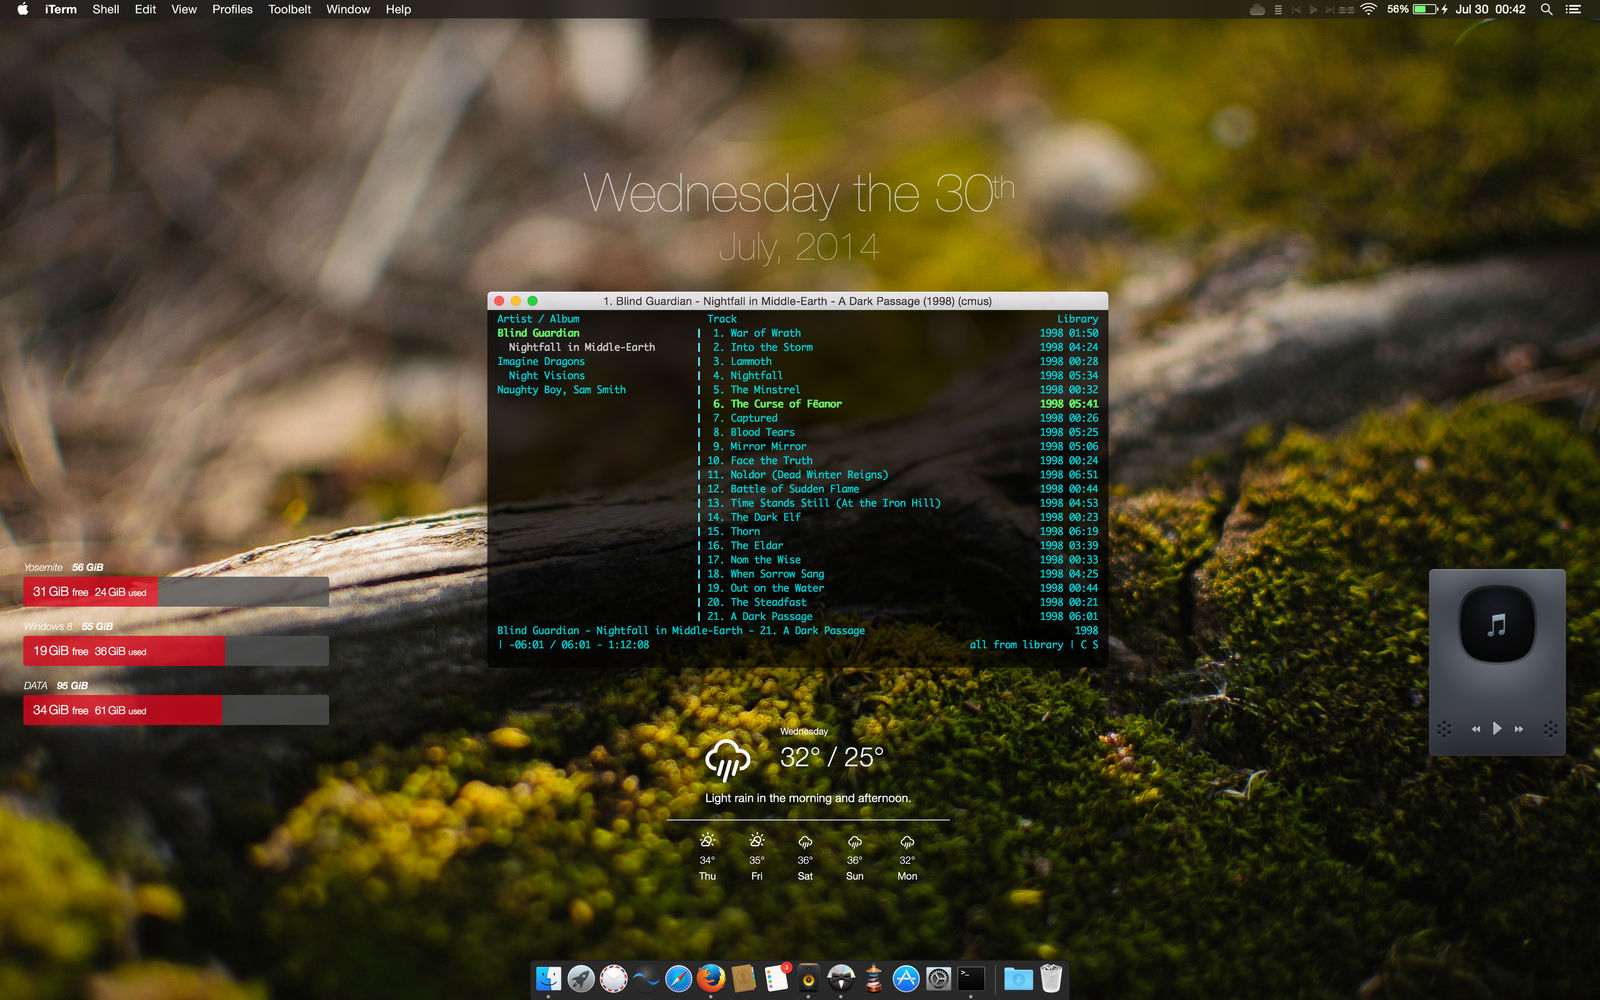The width and height of the screenshot is (1600, 1000).
Task: Open the Profiles menu
Action: pos(232,9)
